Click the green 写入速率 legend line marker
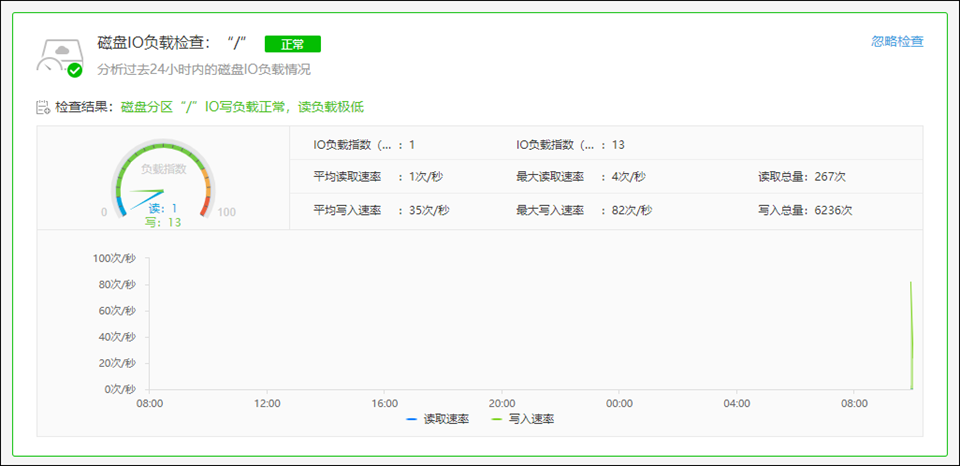This screenshot has width=960, height=466. coord(498,419)
